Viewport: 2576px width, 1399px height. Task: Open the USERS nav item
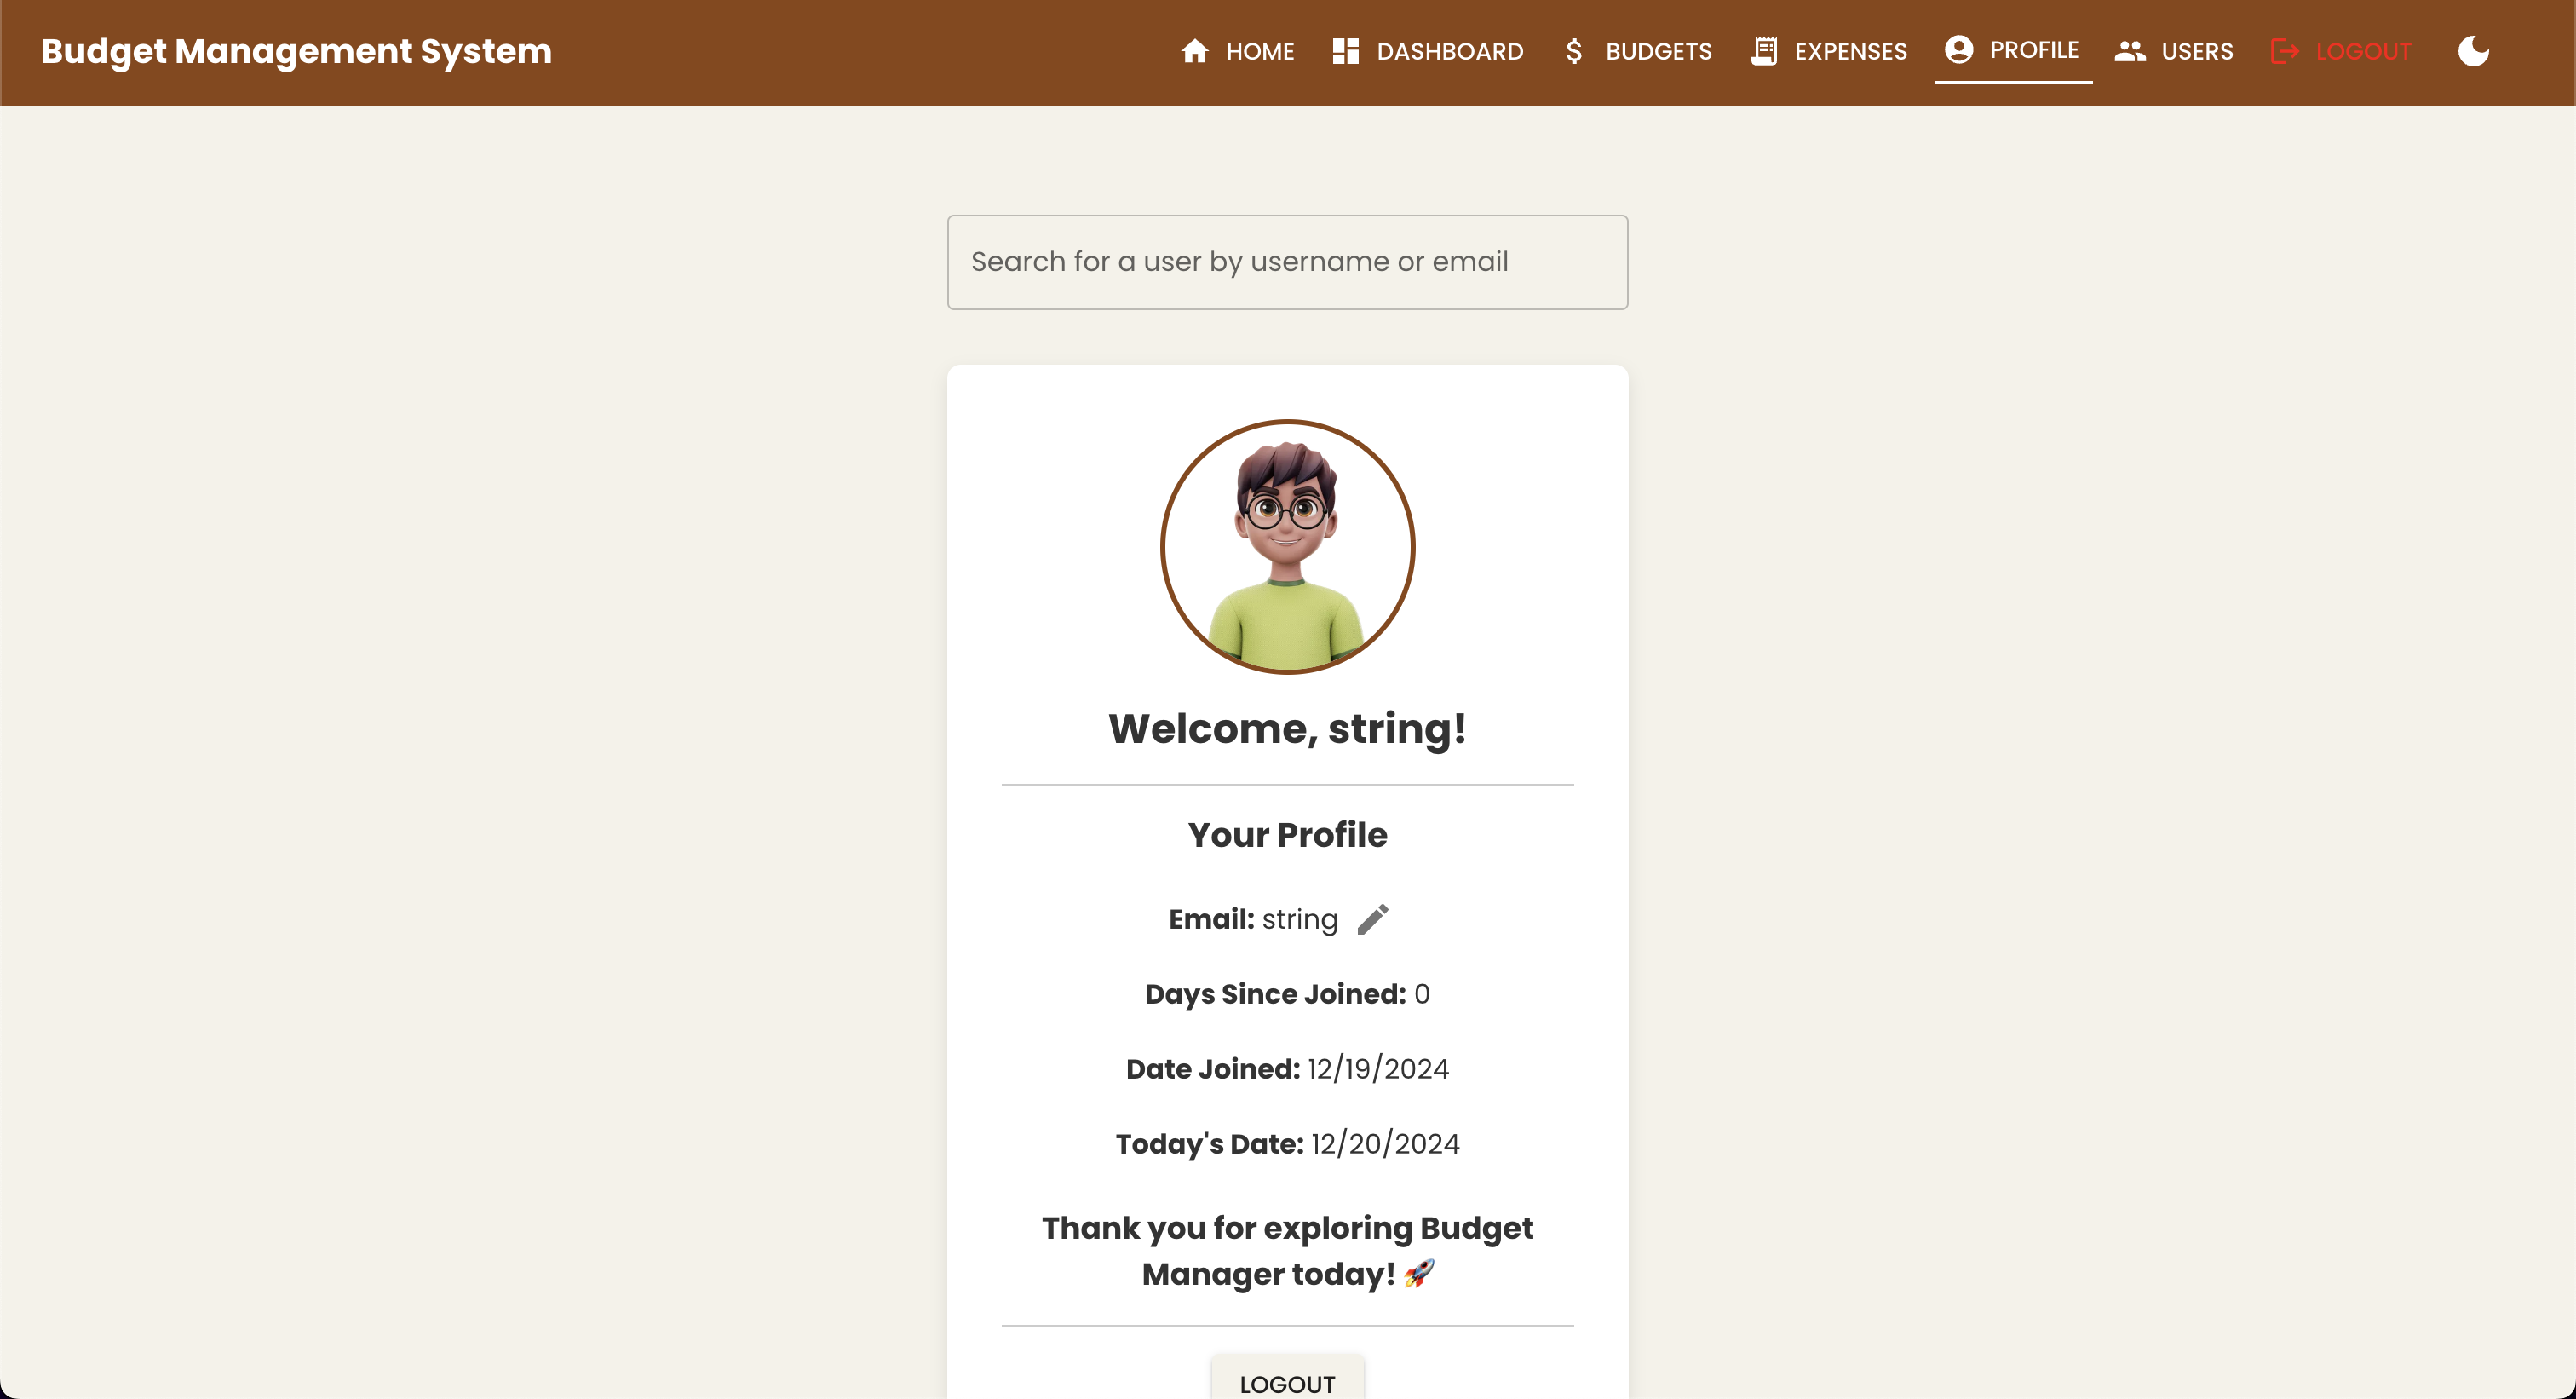(2174, 51)
